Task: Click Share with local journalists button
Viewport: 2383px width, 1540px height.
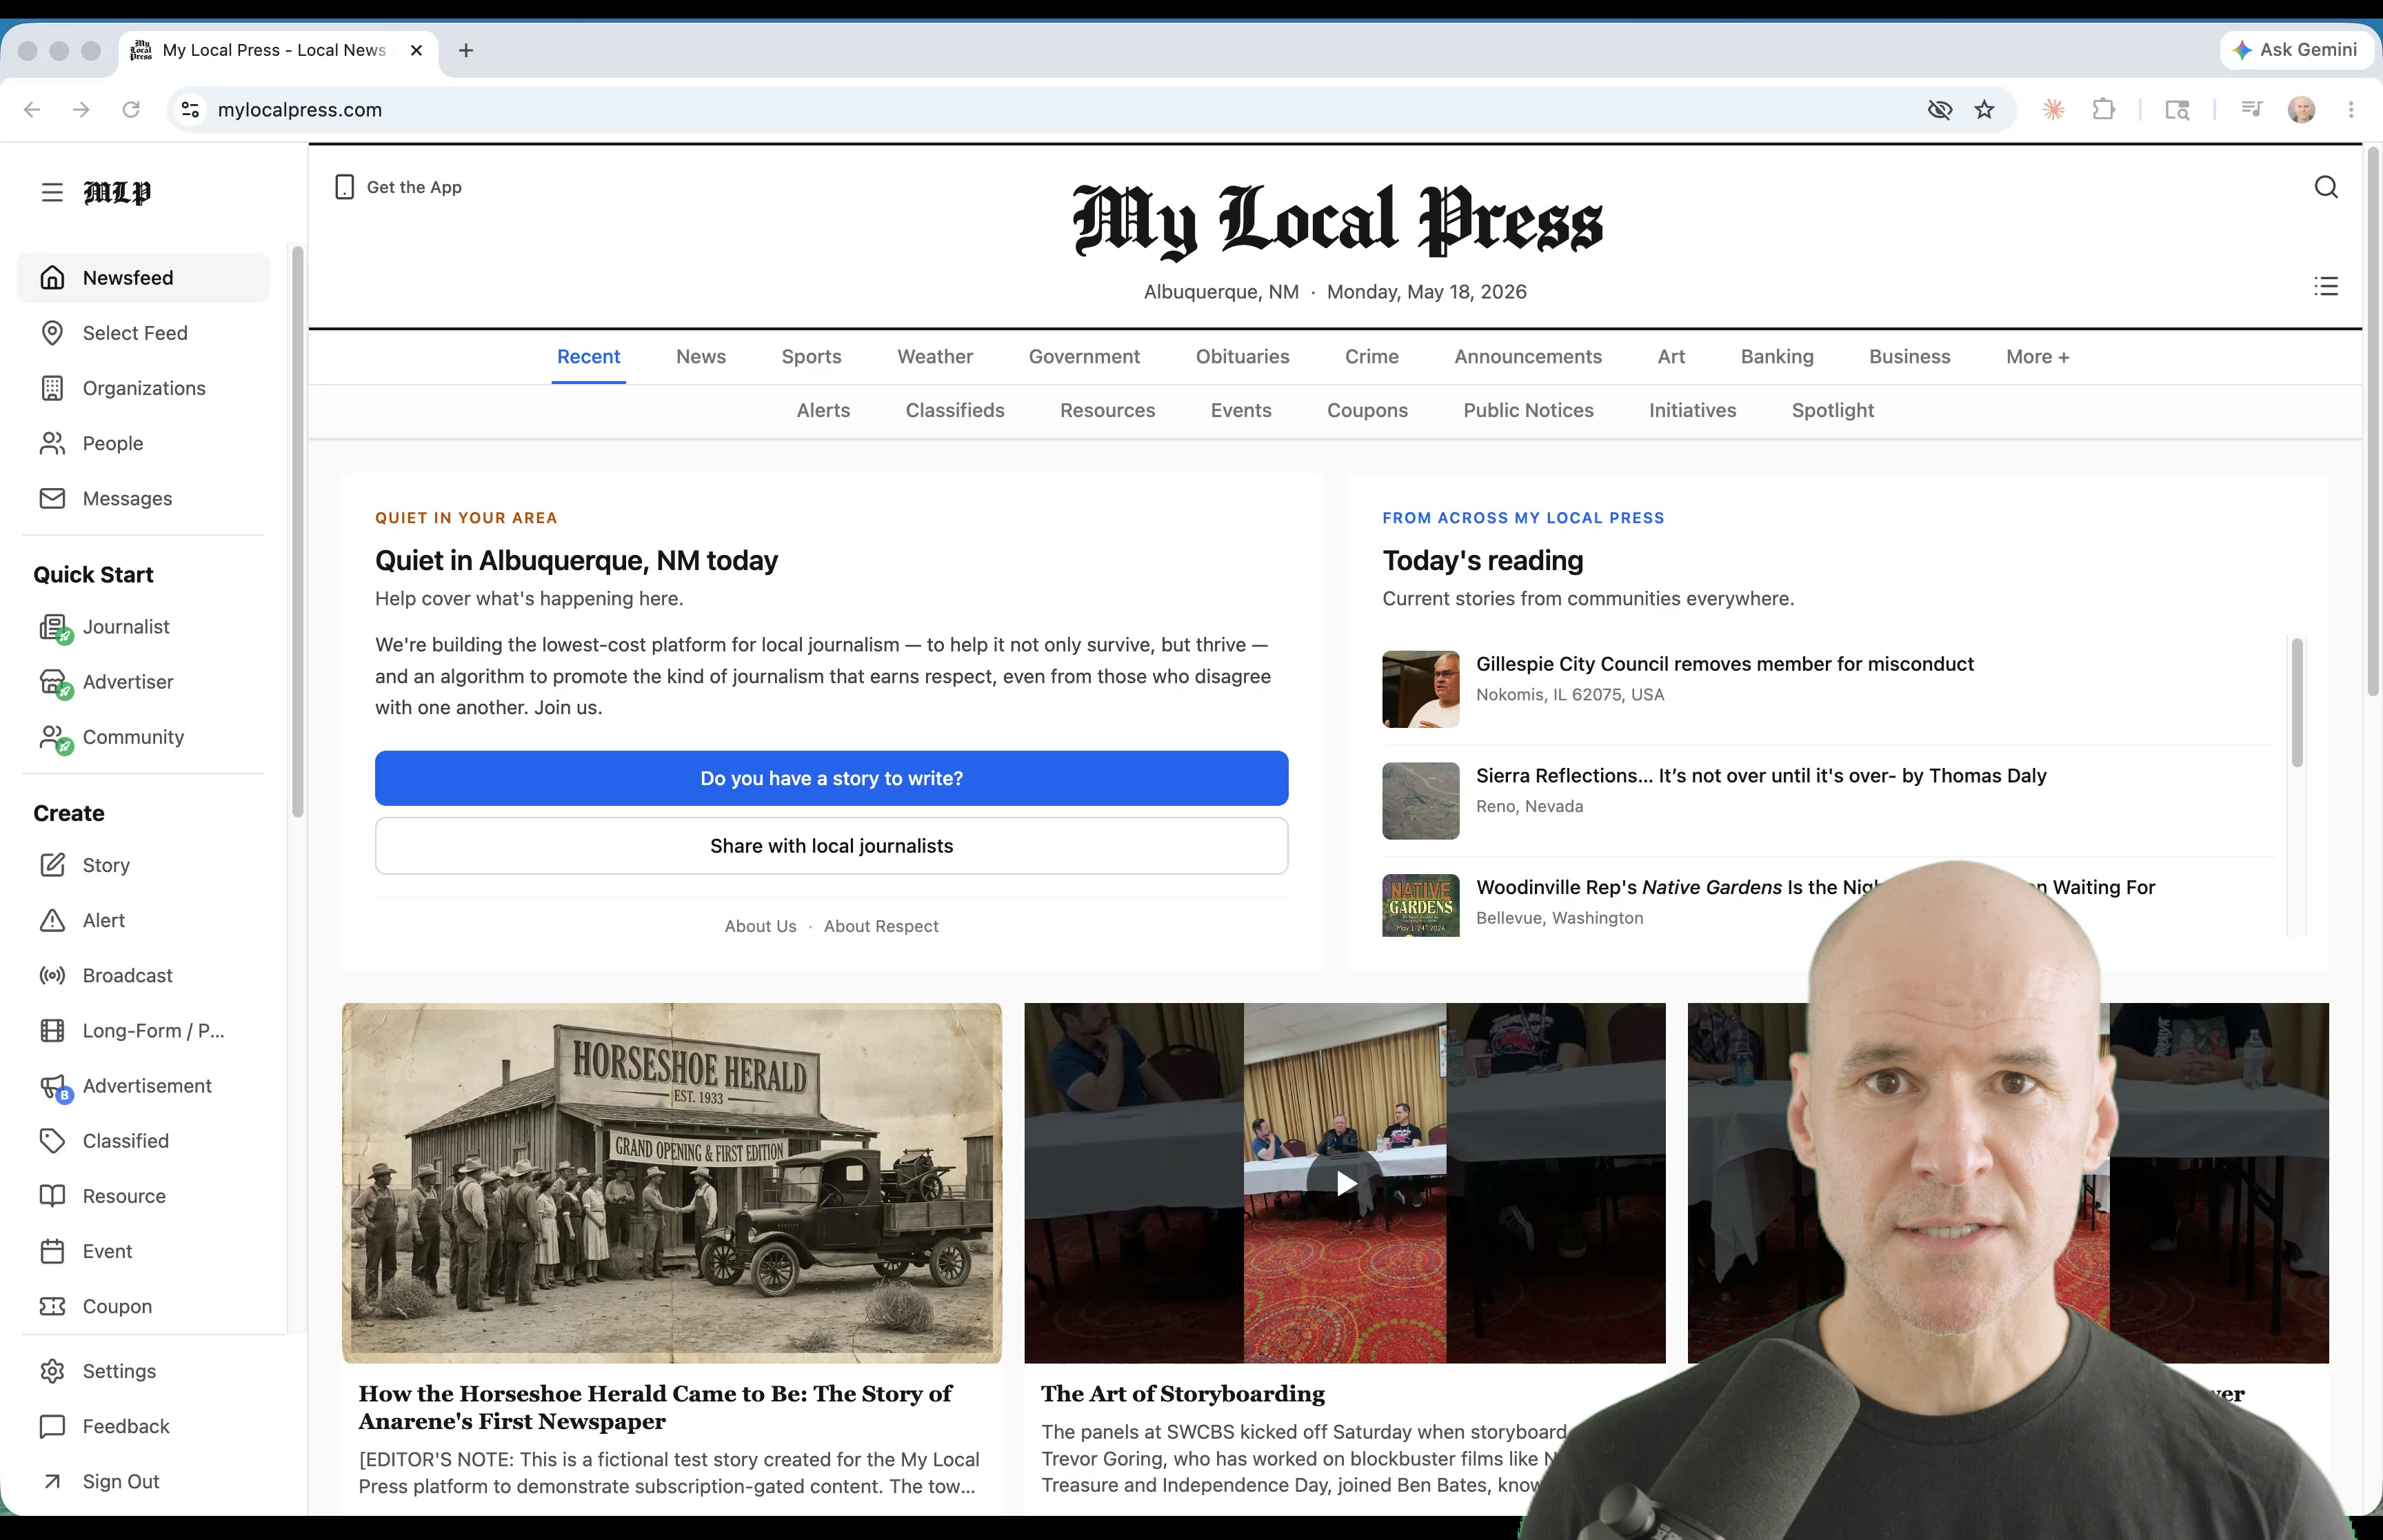Action: coord(831,846)
